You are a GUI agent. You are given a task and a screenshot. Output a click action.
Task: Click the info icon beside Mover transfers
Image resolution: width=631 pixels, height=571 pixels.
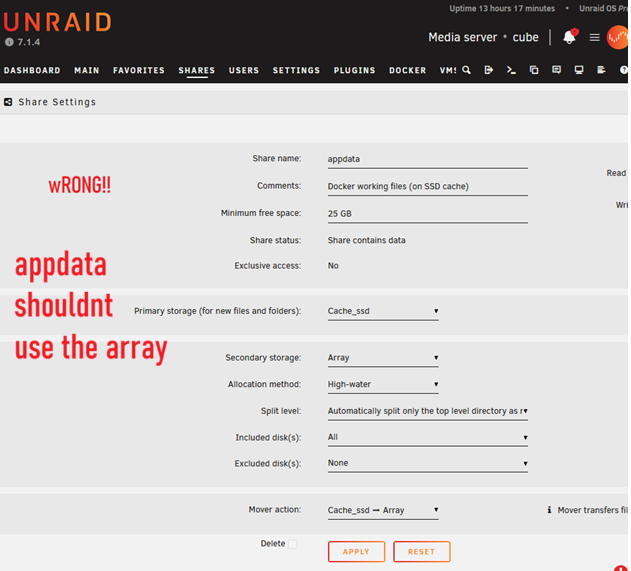[549, 510]
